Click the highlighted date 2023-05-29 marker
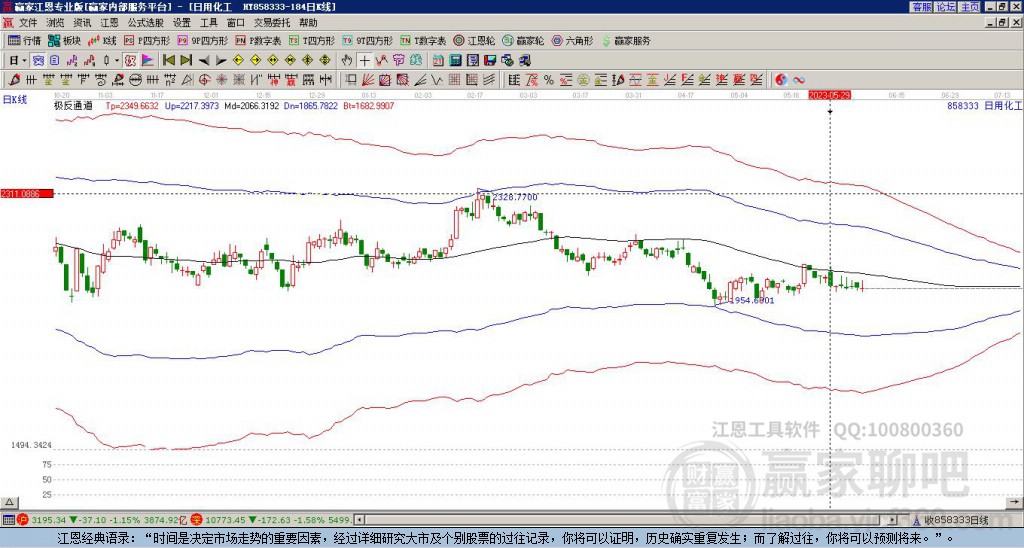The height and width of the screenshot is (548, 1024). [829, 95]
